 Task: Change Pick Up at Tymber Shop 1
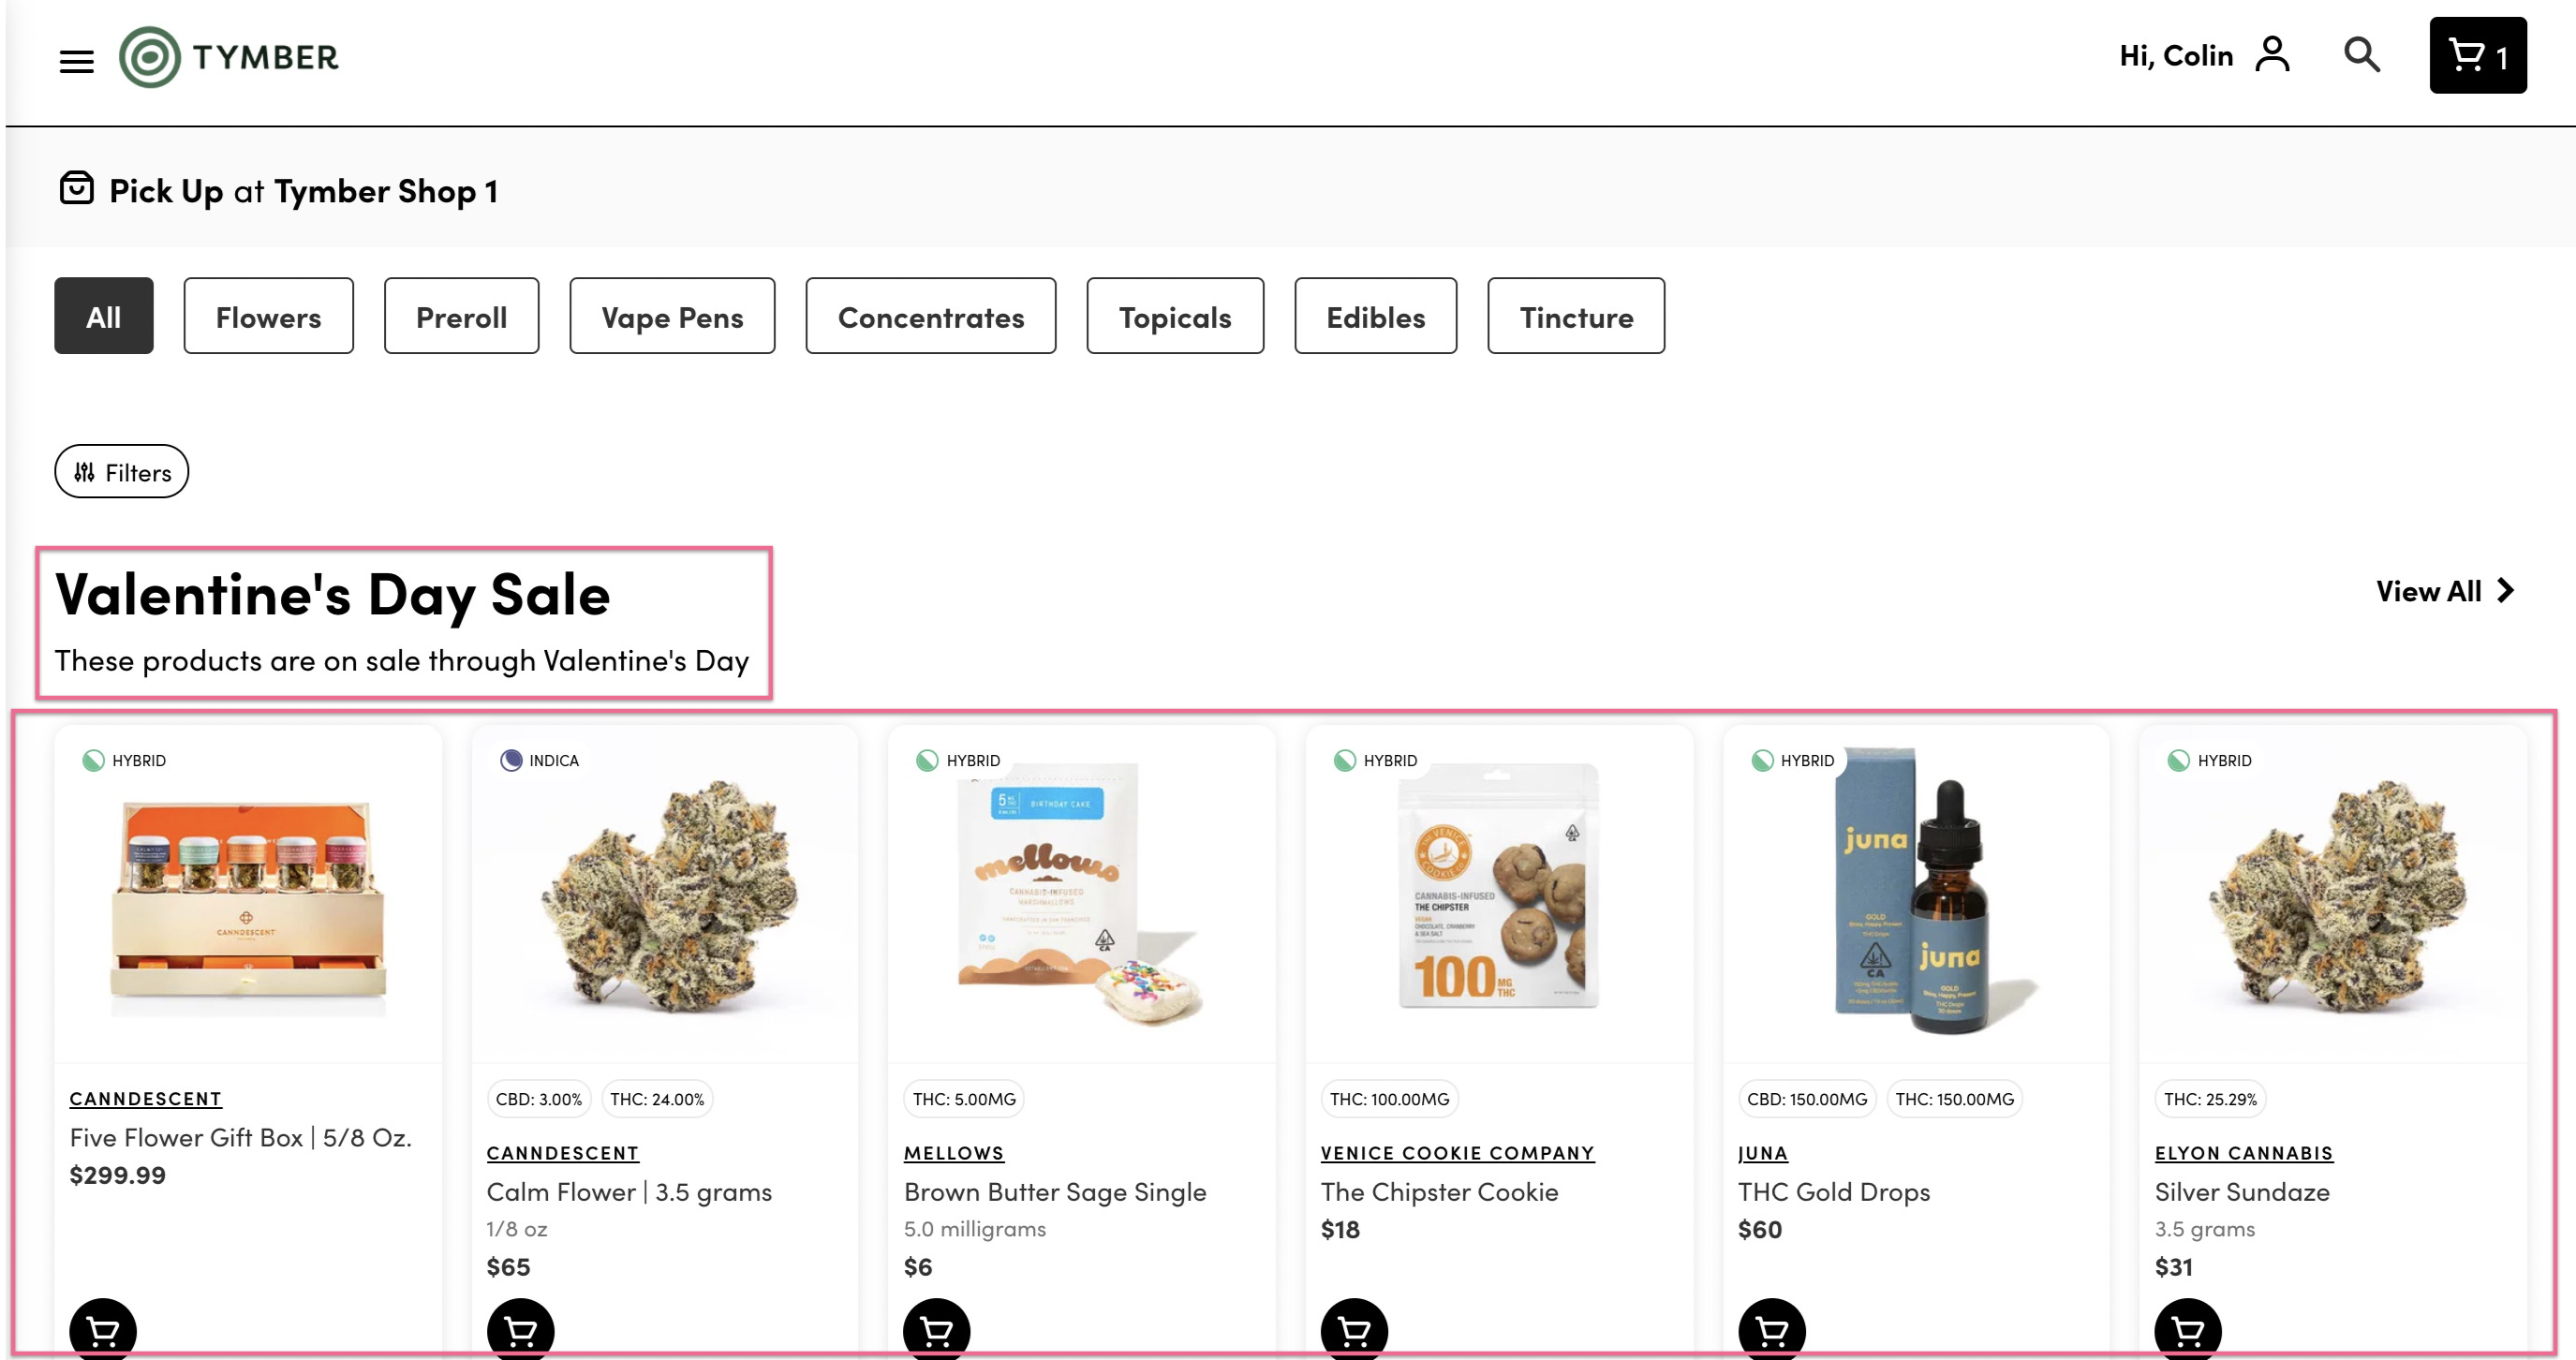[303, 190]
